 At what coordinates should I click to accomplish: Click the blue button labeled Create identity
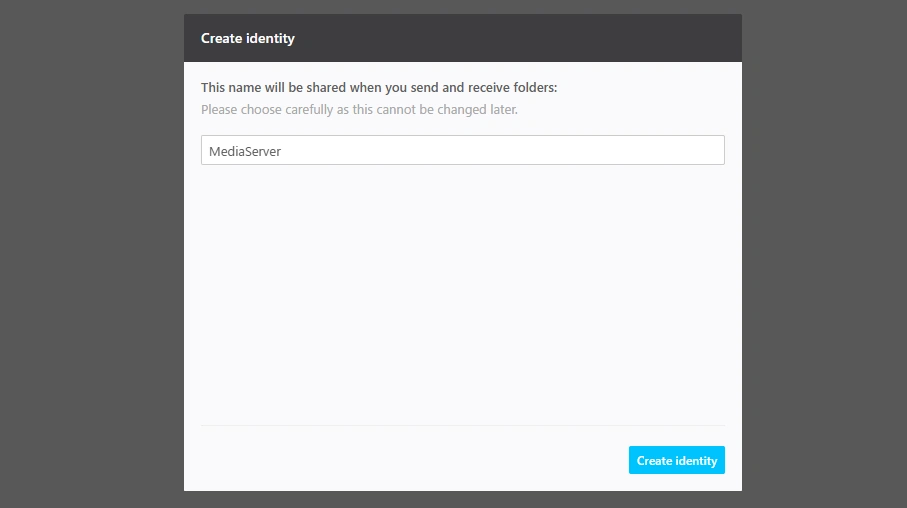[x=676, y=460]
